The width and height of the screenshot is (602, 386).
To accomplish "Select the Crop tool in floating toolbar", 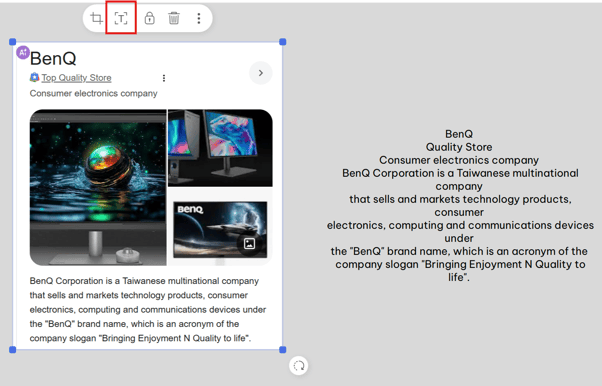I will (96, 18).
